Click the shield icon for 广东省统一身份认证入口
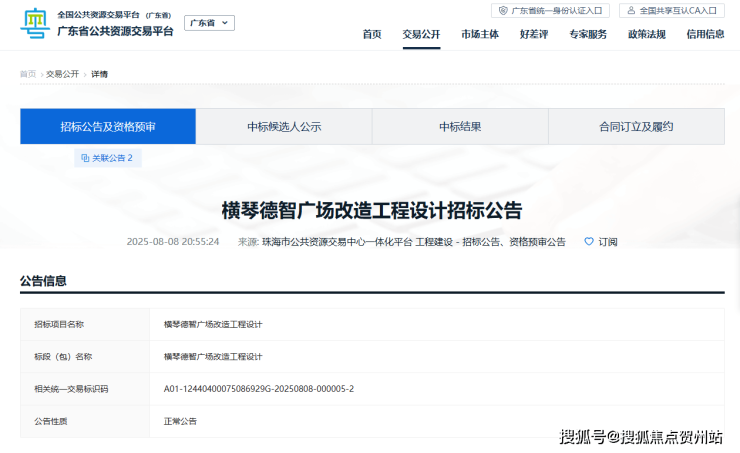Viewport: 740px width, 453px height. (x=503, y=10)
